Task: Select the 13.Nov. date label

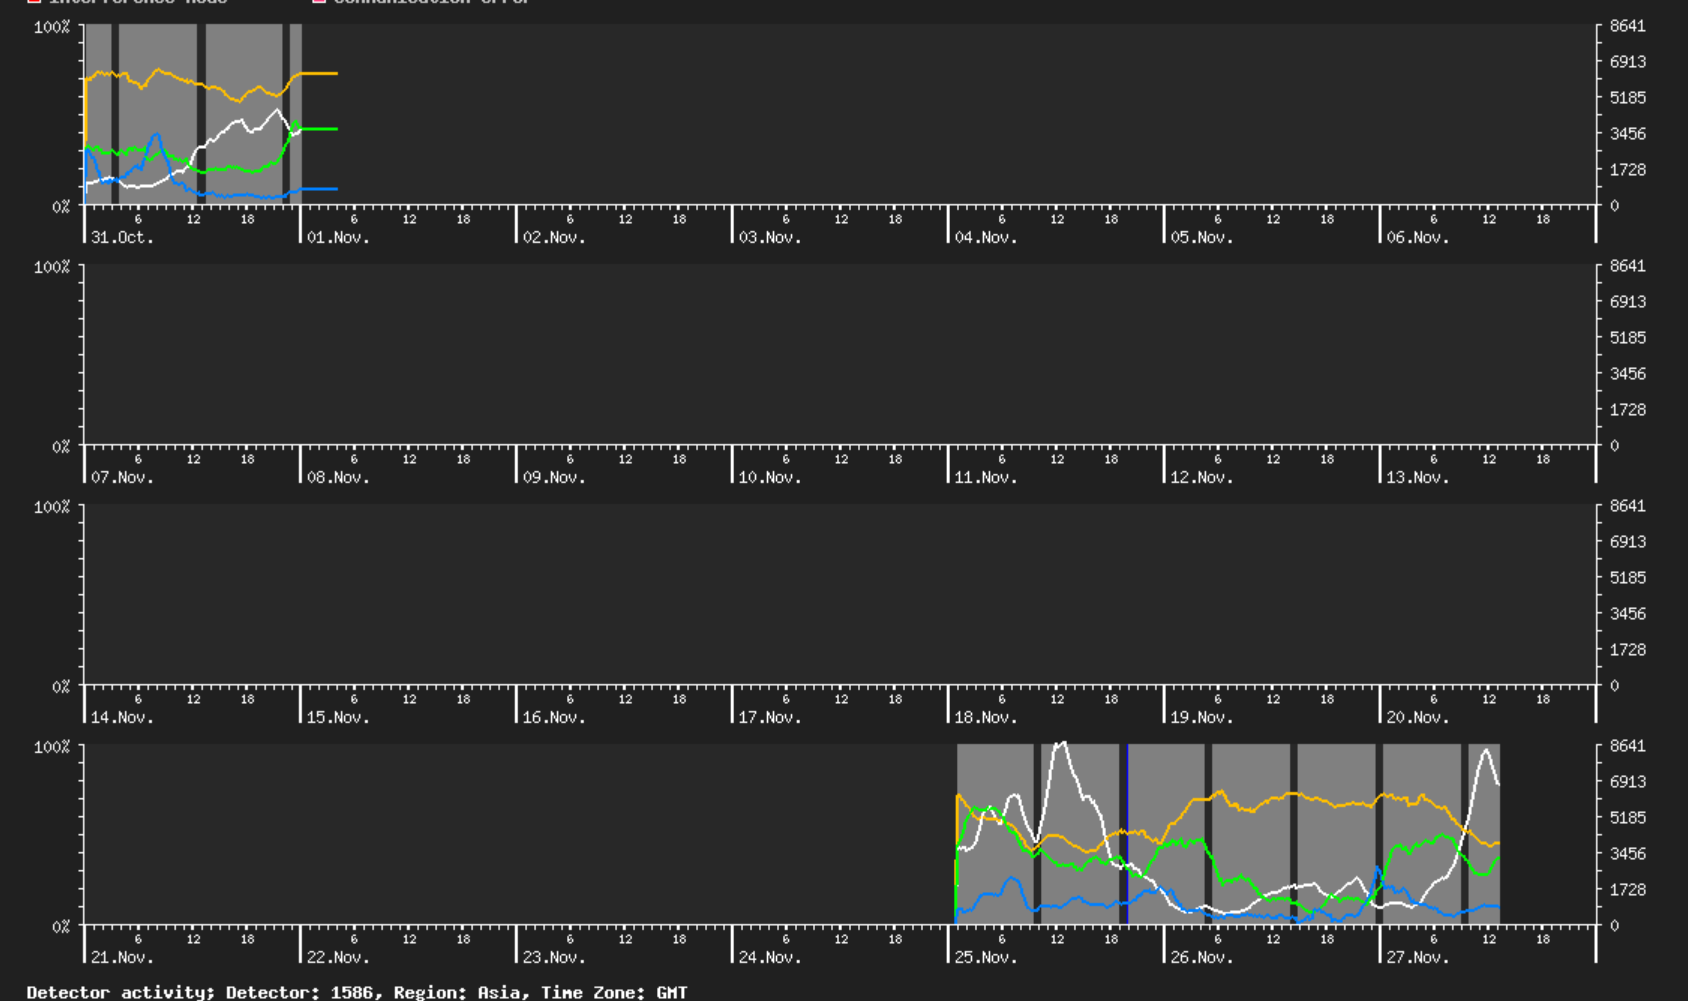Action: click(1417, 478)
